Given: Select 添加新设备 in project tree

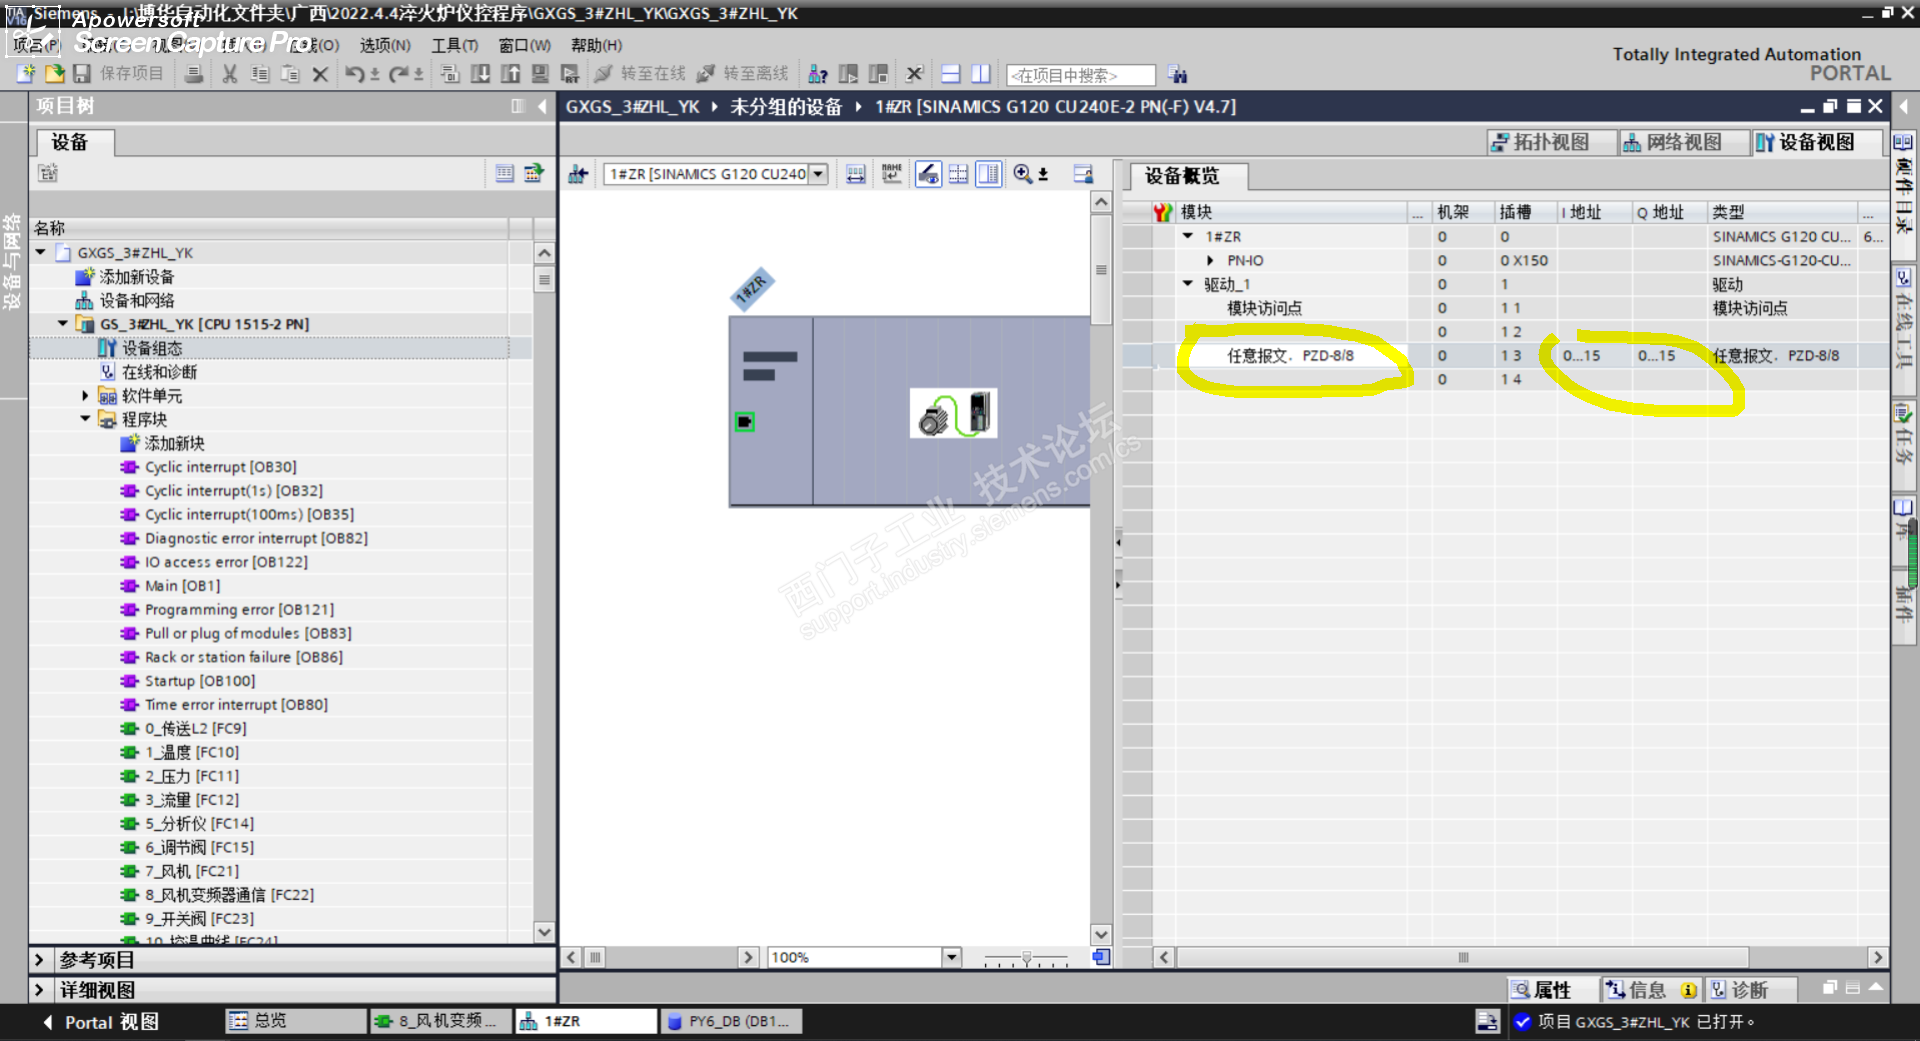Looking at the screenshot, I should pos(136,277).
